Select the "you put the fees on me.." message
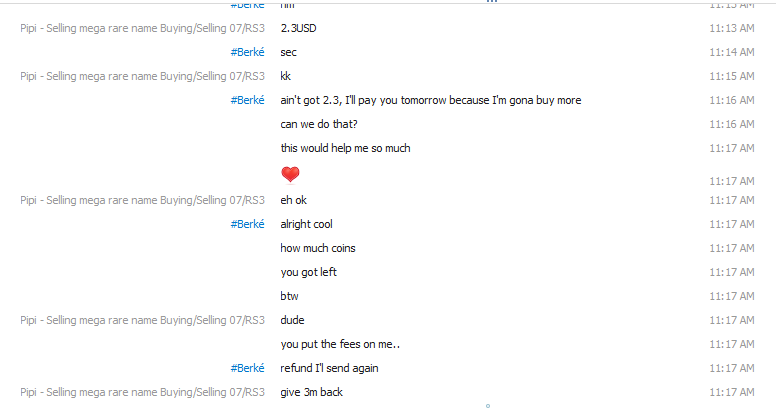The image size is (776, 410). pyautogui.click(x=340, y=344)
